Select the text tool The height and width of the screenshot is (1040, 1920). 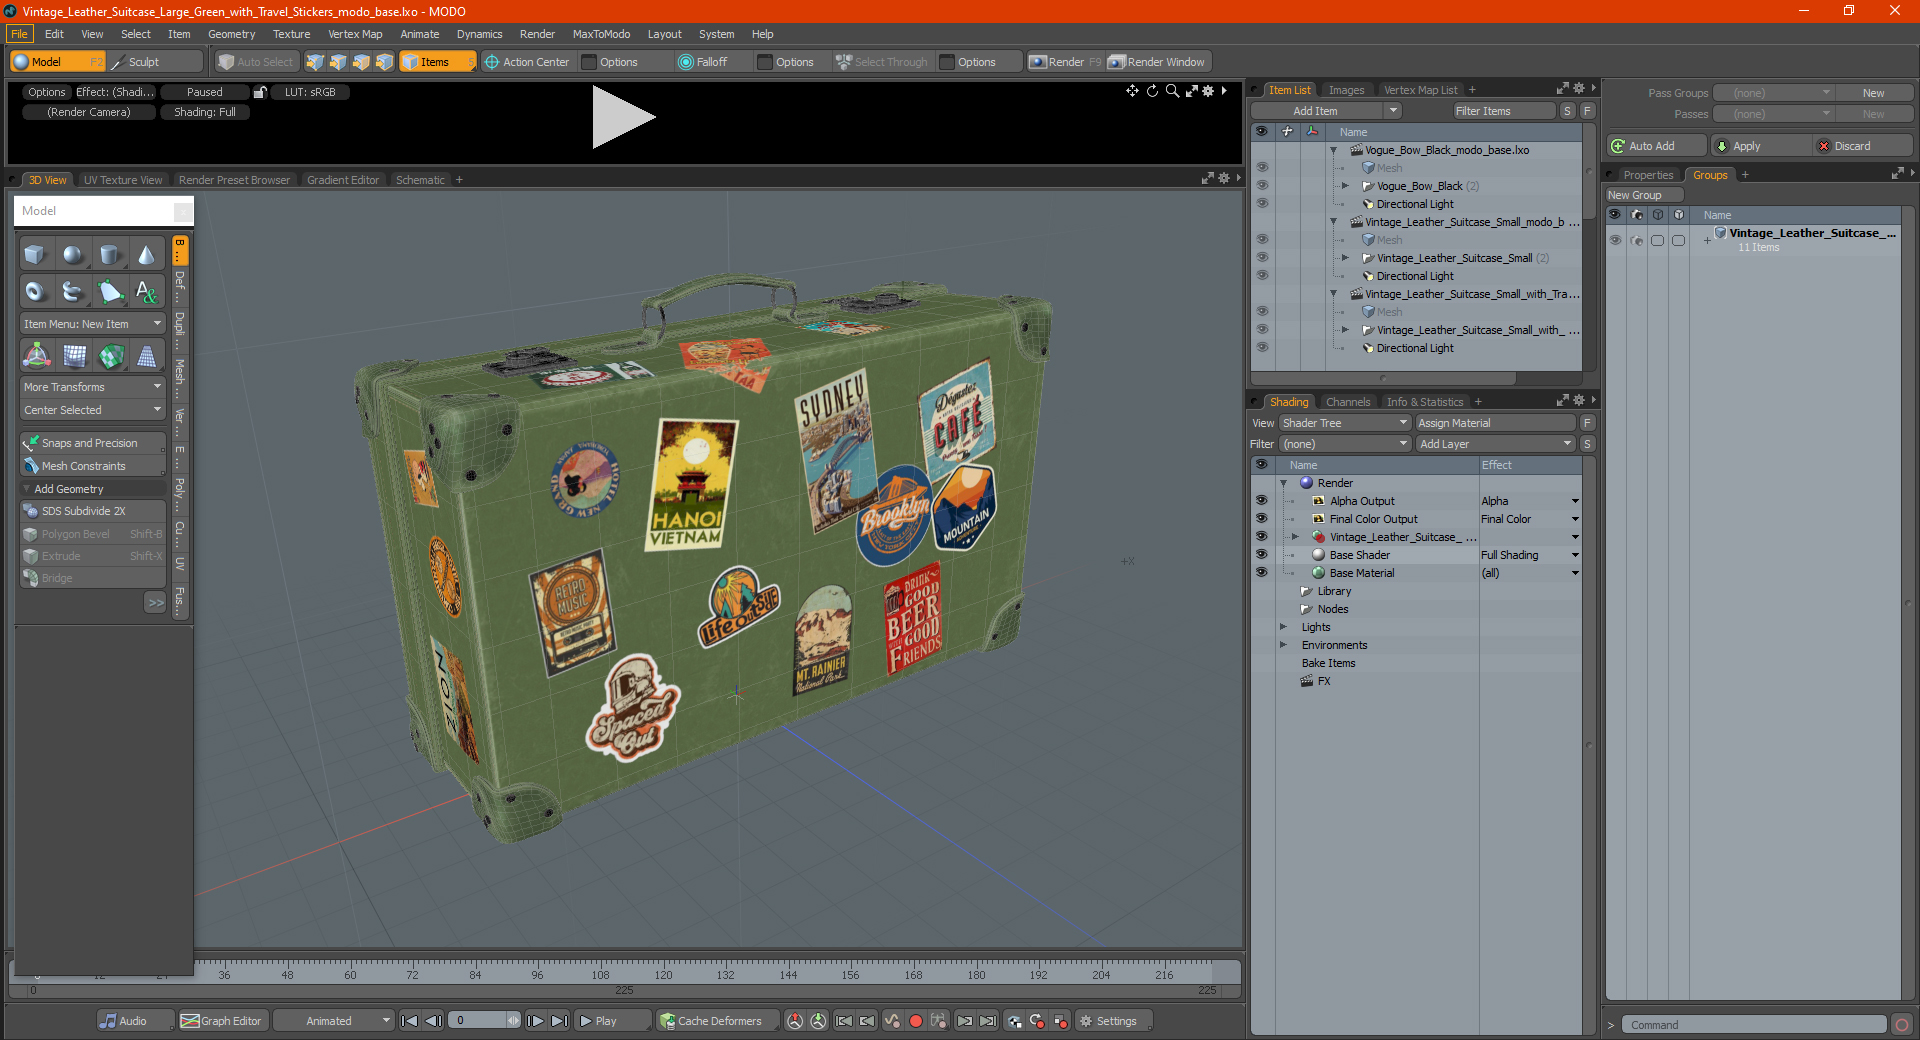[x=147, y=292]
